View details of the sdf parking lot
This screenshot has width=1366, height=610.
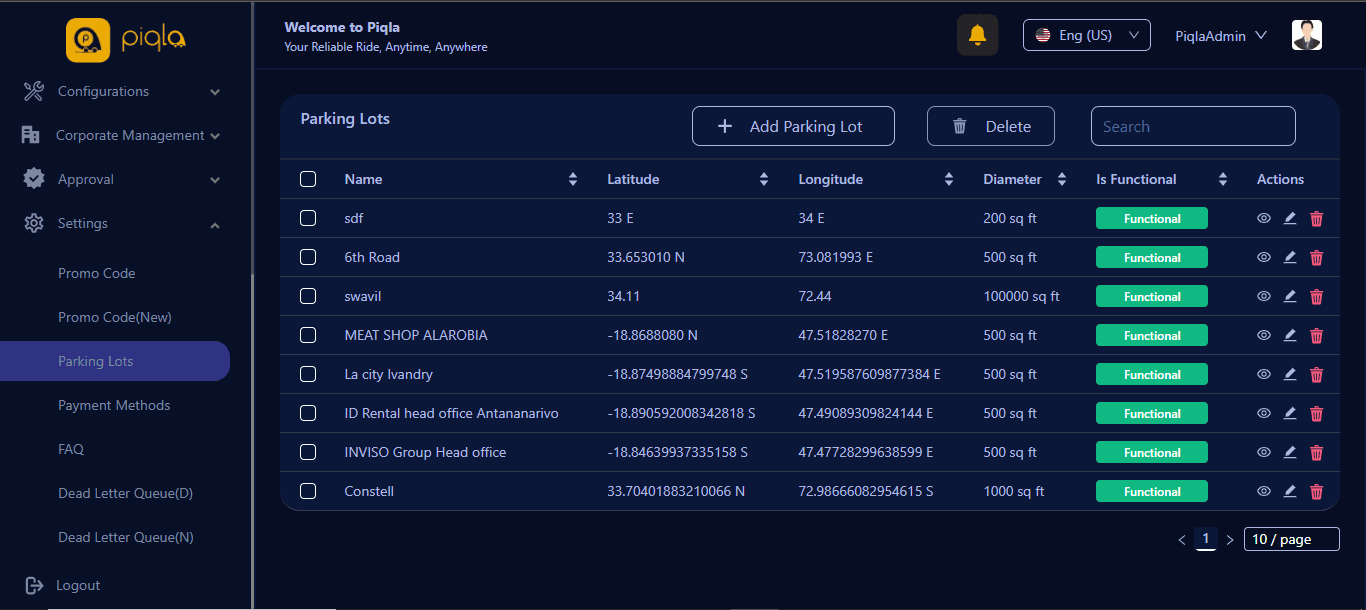tap(1264, 218)
